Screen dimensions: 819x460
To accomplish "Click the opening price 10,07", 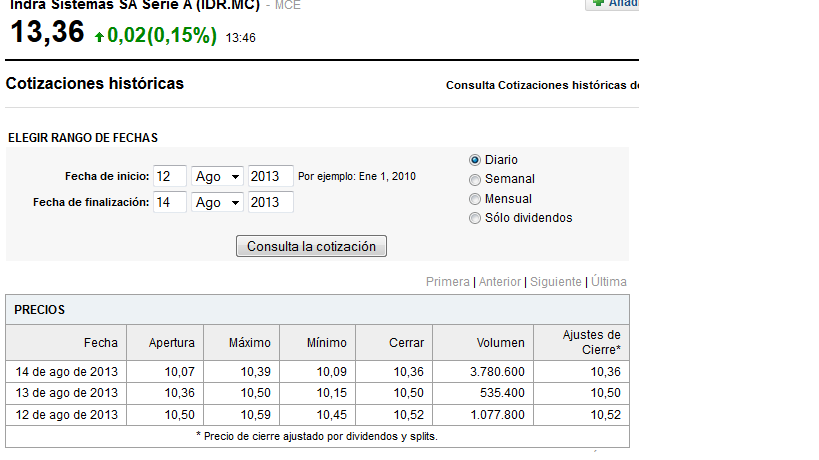I will tap(179, 372).
